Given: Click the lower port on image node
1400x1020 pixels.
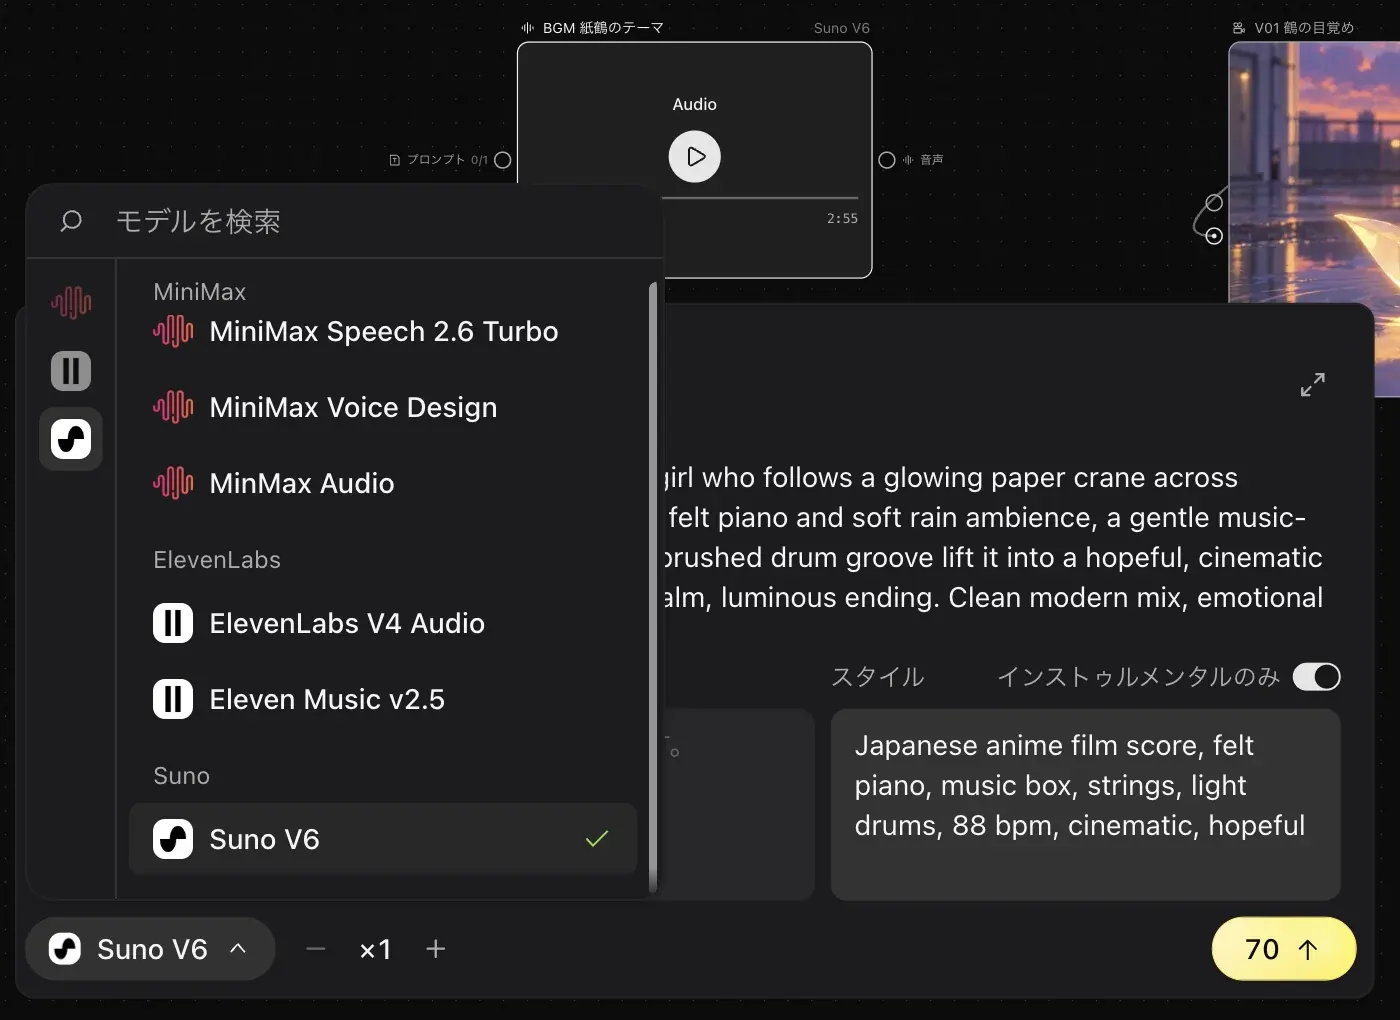Looking at the screenshot, I should coord(1214,236).
